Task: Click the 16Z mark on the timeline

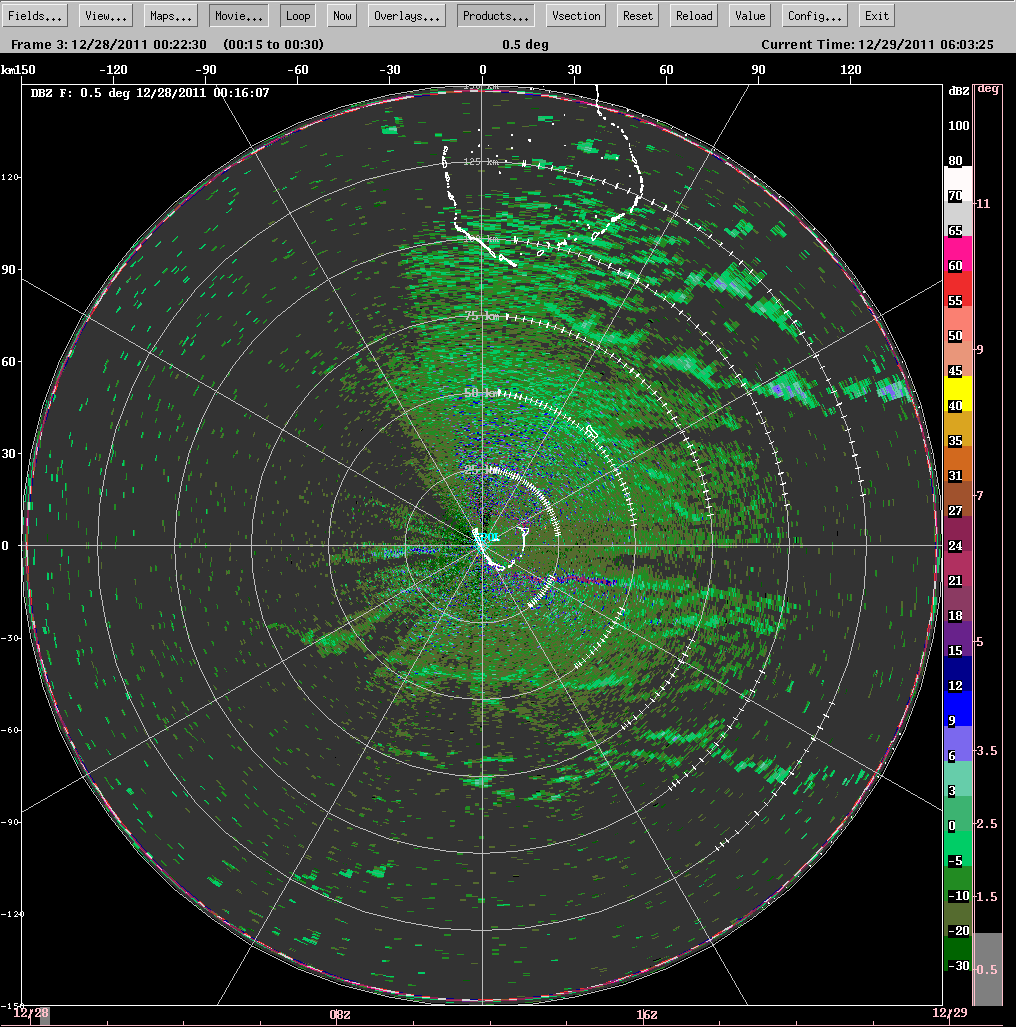Action: click(647, 1015)
